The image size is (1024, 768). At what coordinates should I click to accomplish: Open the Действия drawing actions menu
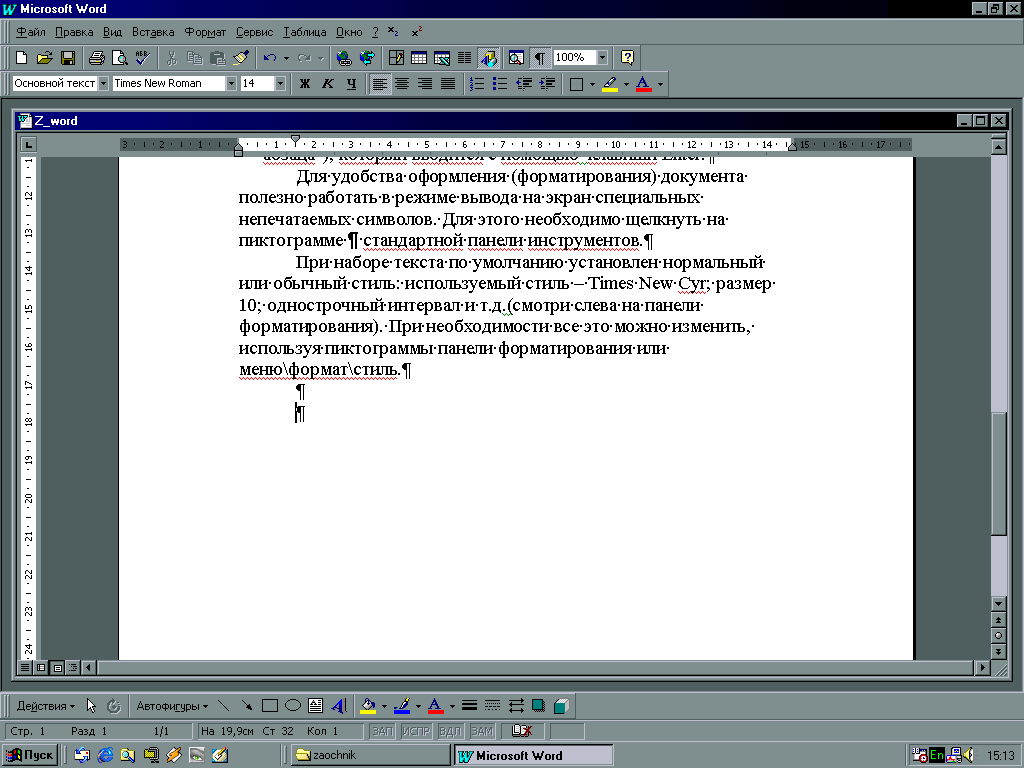tap(46, 706)
